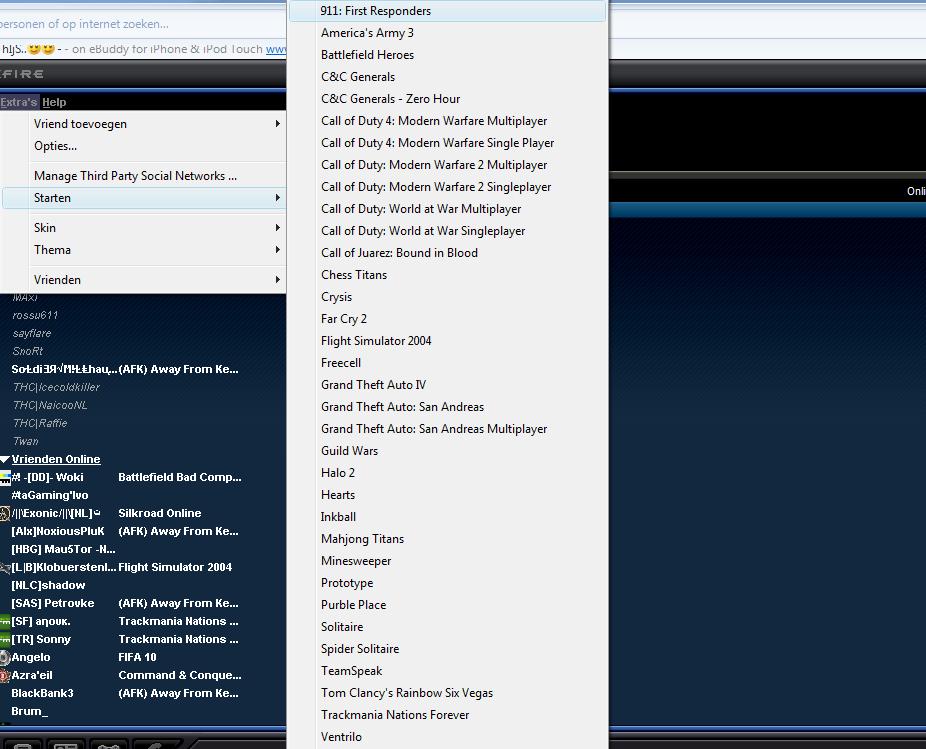Start Solitaire
Image resolution: width=926 pixels, height=749 pixels.
pos(448,627)
